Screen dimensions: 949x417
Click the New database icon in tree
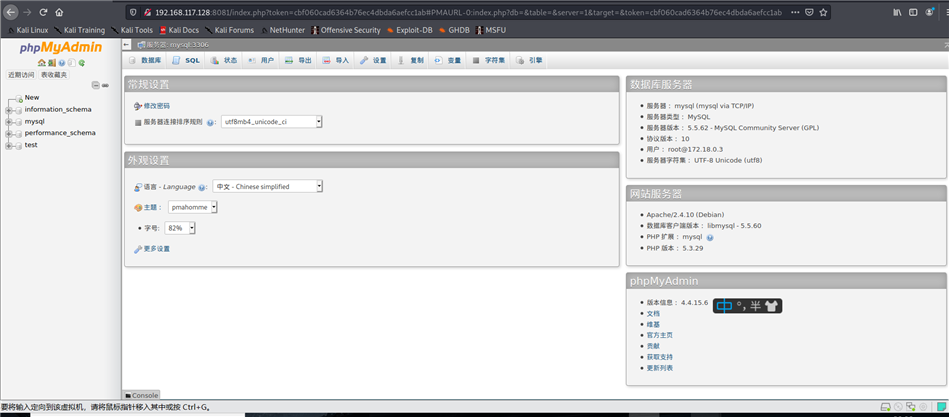coord(19,99)
